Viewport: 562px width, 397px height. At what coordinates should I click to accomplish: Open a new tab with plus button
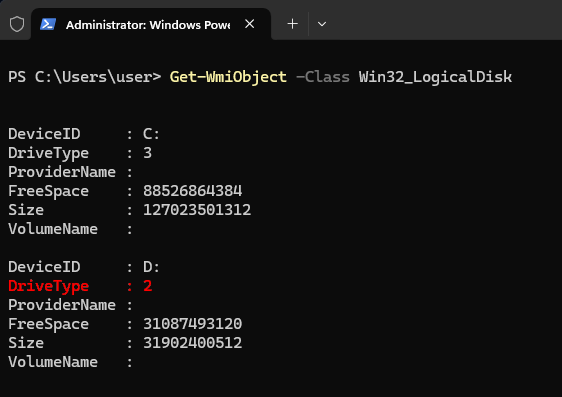pyautogui.click(x=292, y=24)
